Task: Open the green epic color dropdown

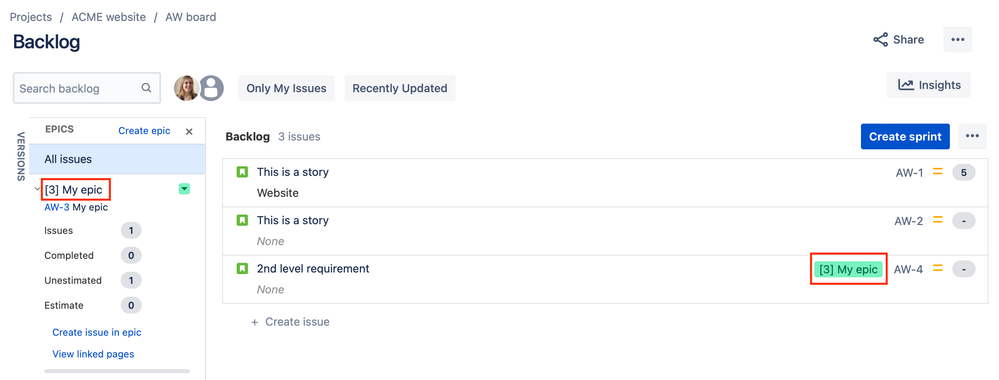Action: [x=184, y=189]
